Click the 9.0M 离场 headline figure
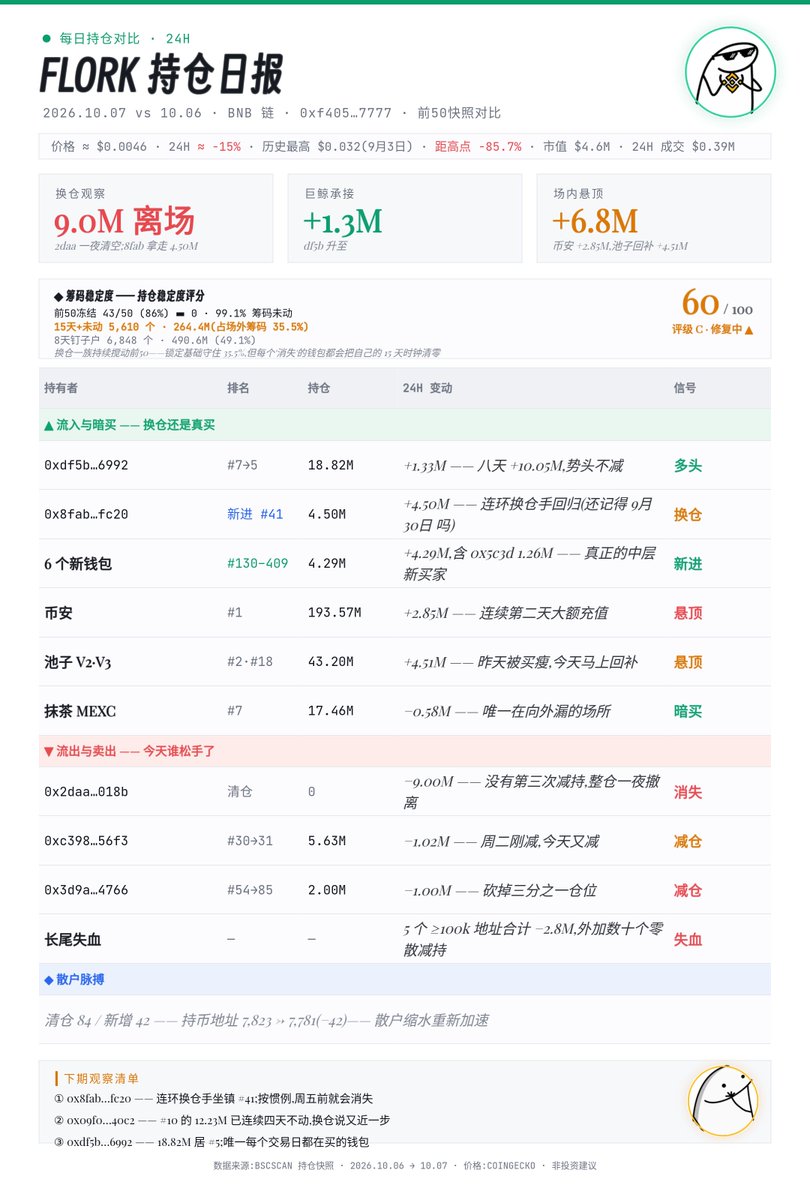The height and width of the screenshot is (1200, 810). [125, 221]
